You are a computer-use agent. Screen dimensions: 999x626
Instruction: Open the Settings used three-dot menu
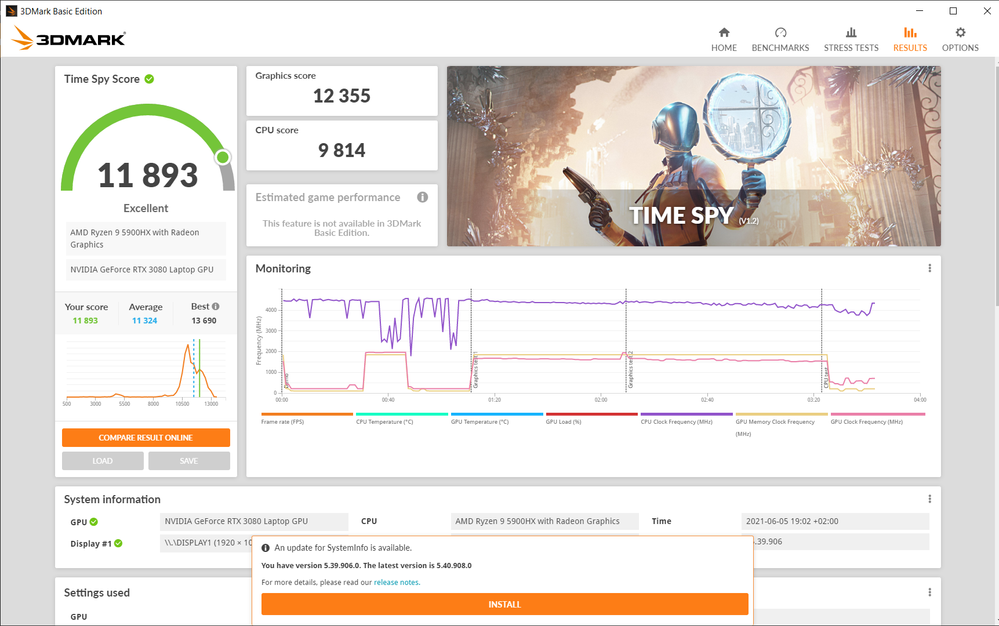point(929,592)
